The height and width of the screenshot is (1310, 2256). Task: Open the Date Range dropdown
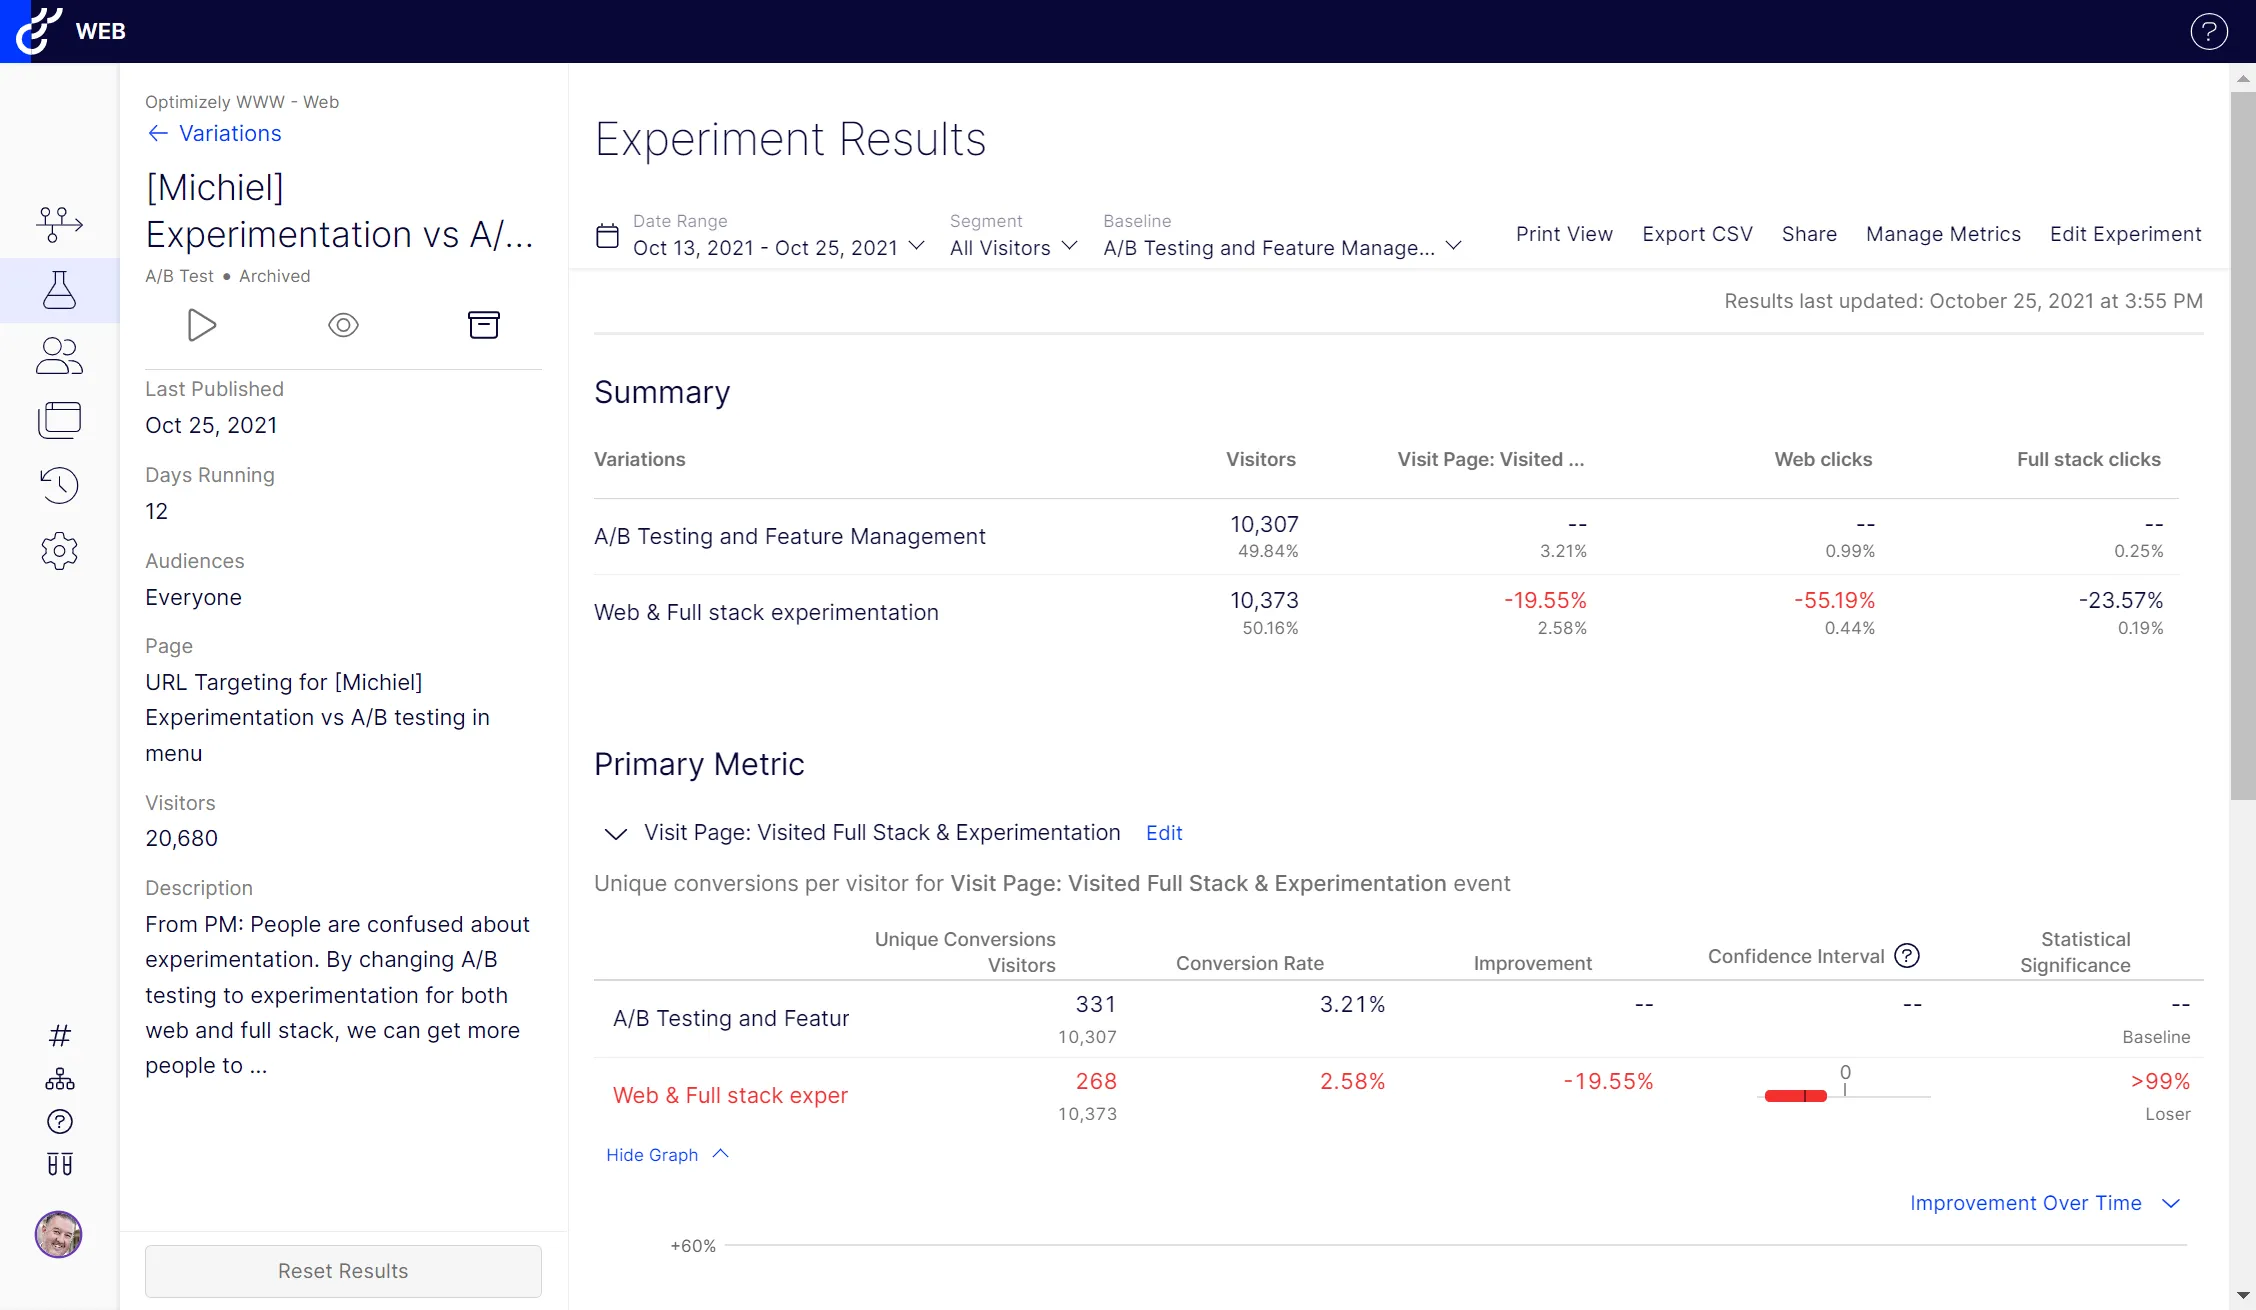[778, 247]
